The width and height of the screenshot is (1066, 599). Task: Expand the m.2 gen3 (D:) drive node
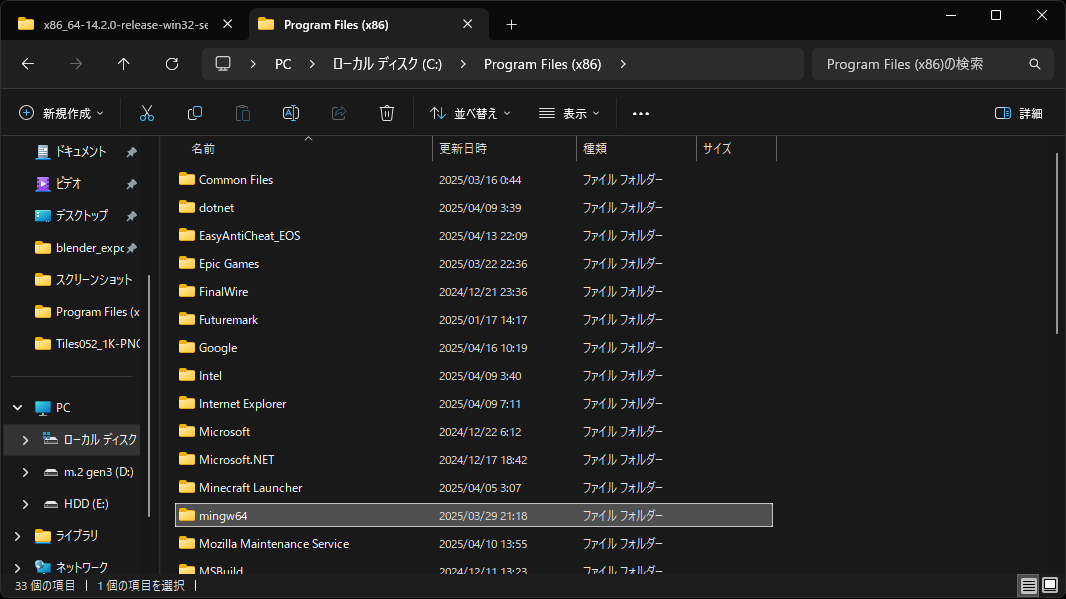pos(25,472)
